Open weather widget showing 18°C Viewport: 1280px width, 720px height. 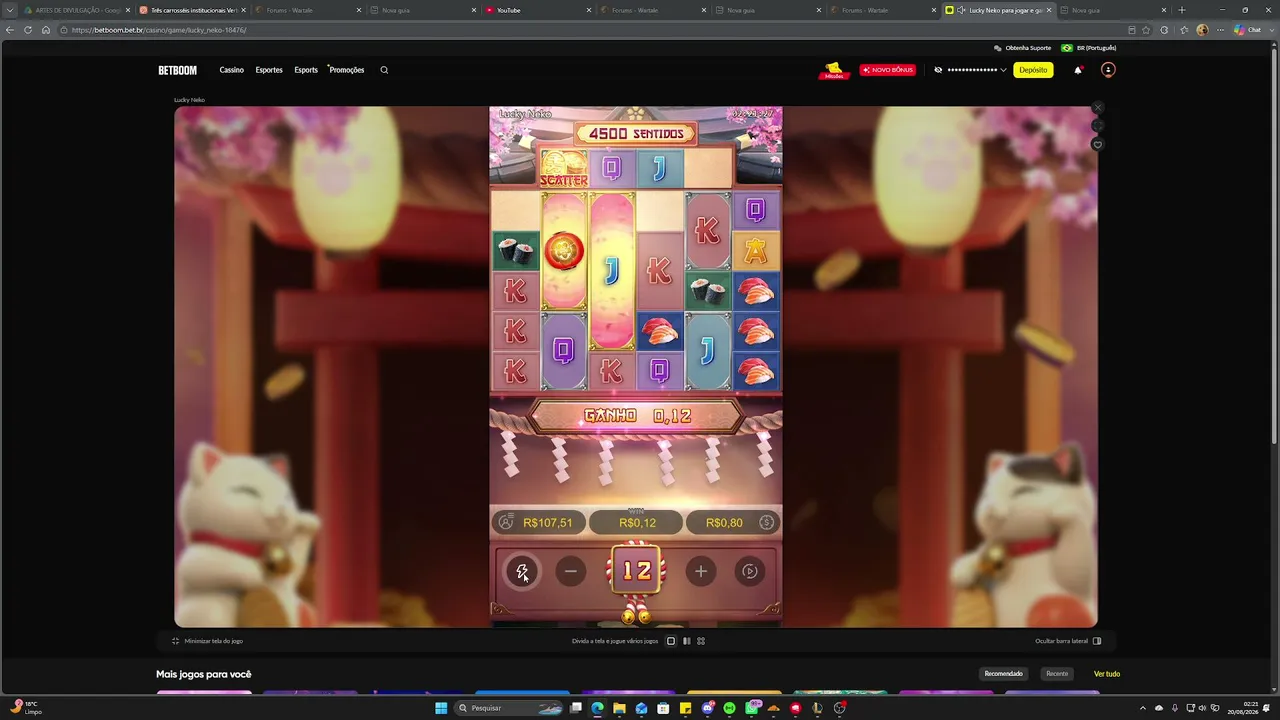[x=27, y=708]
